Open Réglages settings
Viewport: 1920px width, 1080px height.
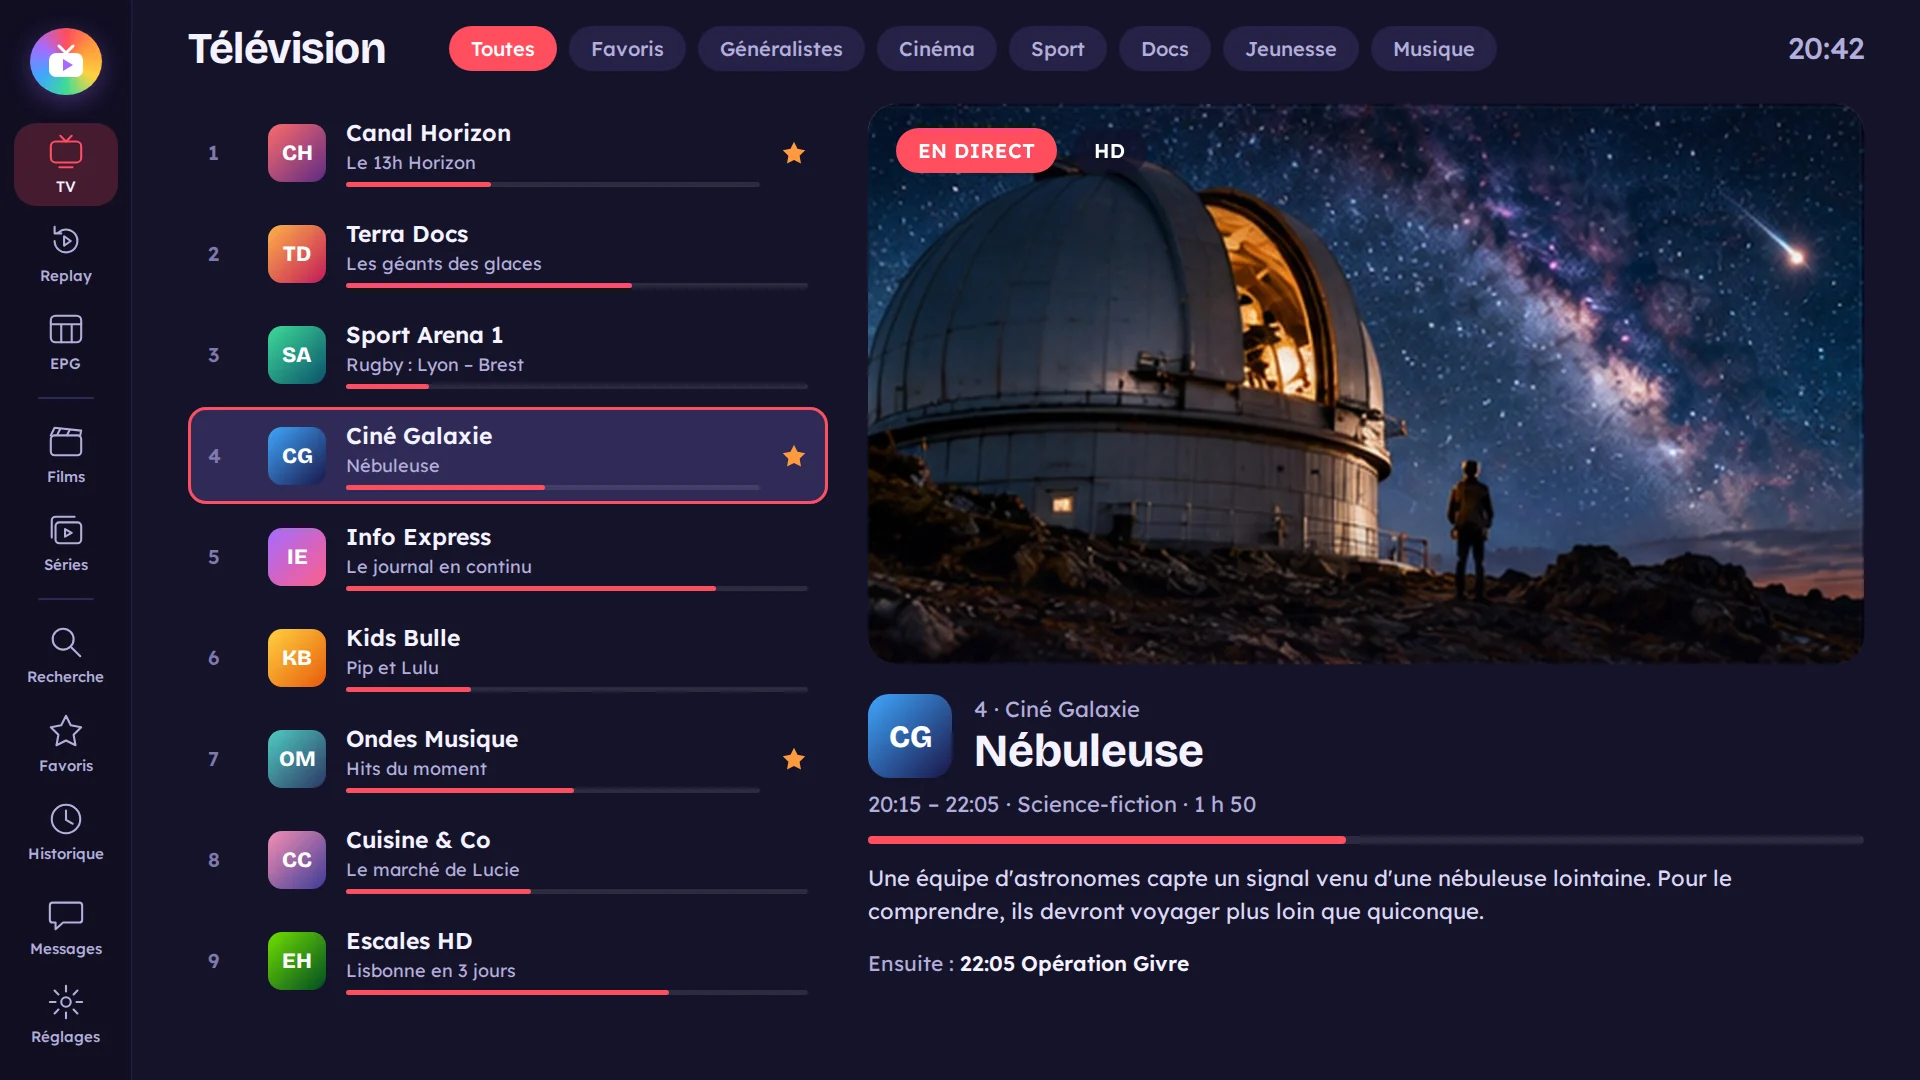tap(66, 1015)
